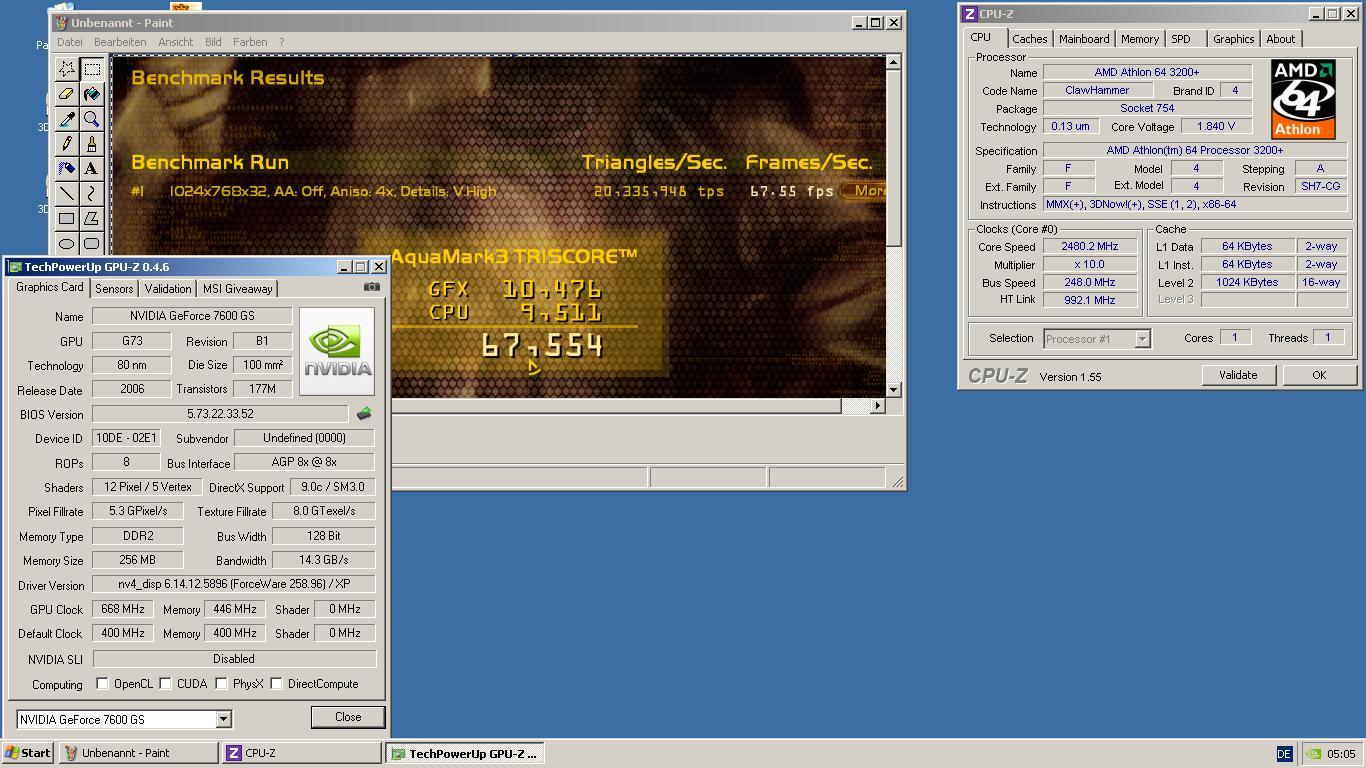The width and height of the screenshot is (1366, 768).
Task: Switch to the Mainboard tab in CPU-Z
Action: 1084,39
